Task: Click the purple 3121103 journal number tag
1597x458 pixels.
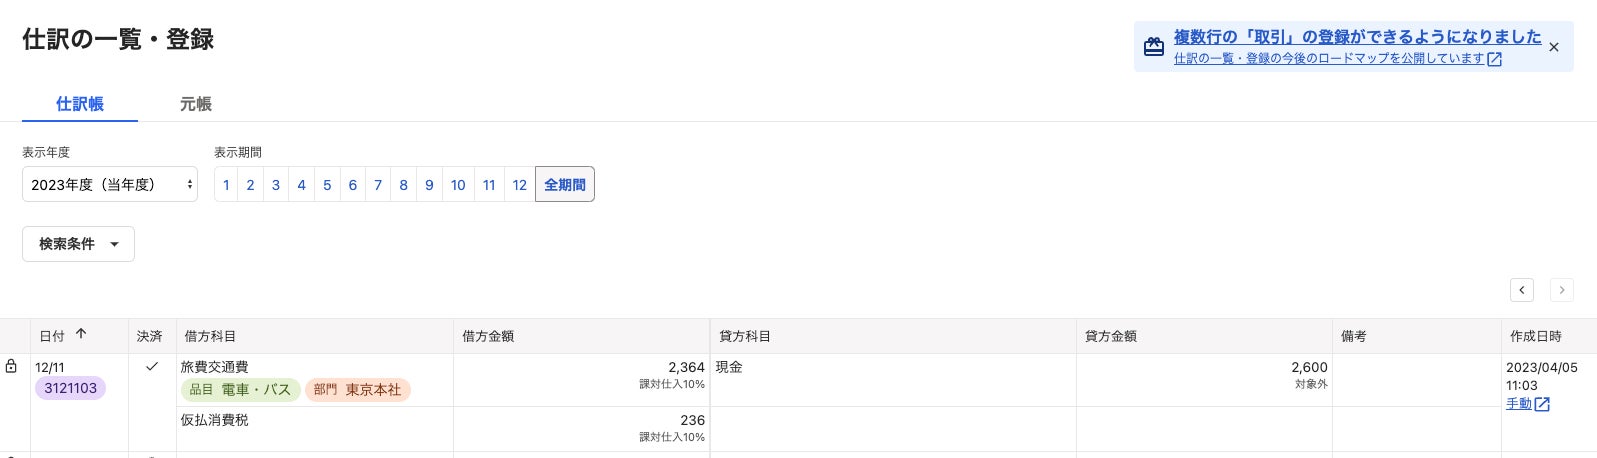Action: [x=70, y=388]
